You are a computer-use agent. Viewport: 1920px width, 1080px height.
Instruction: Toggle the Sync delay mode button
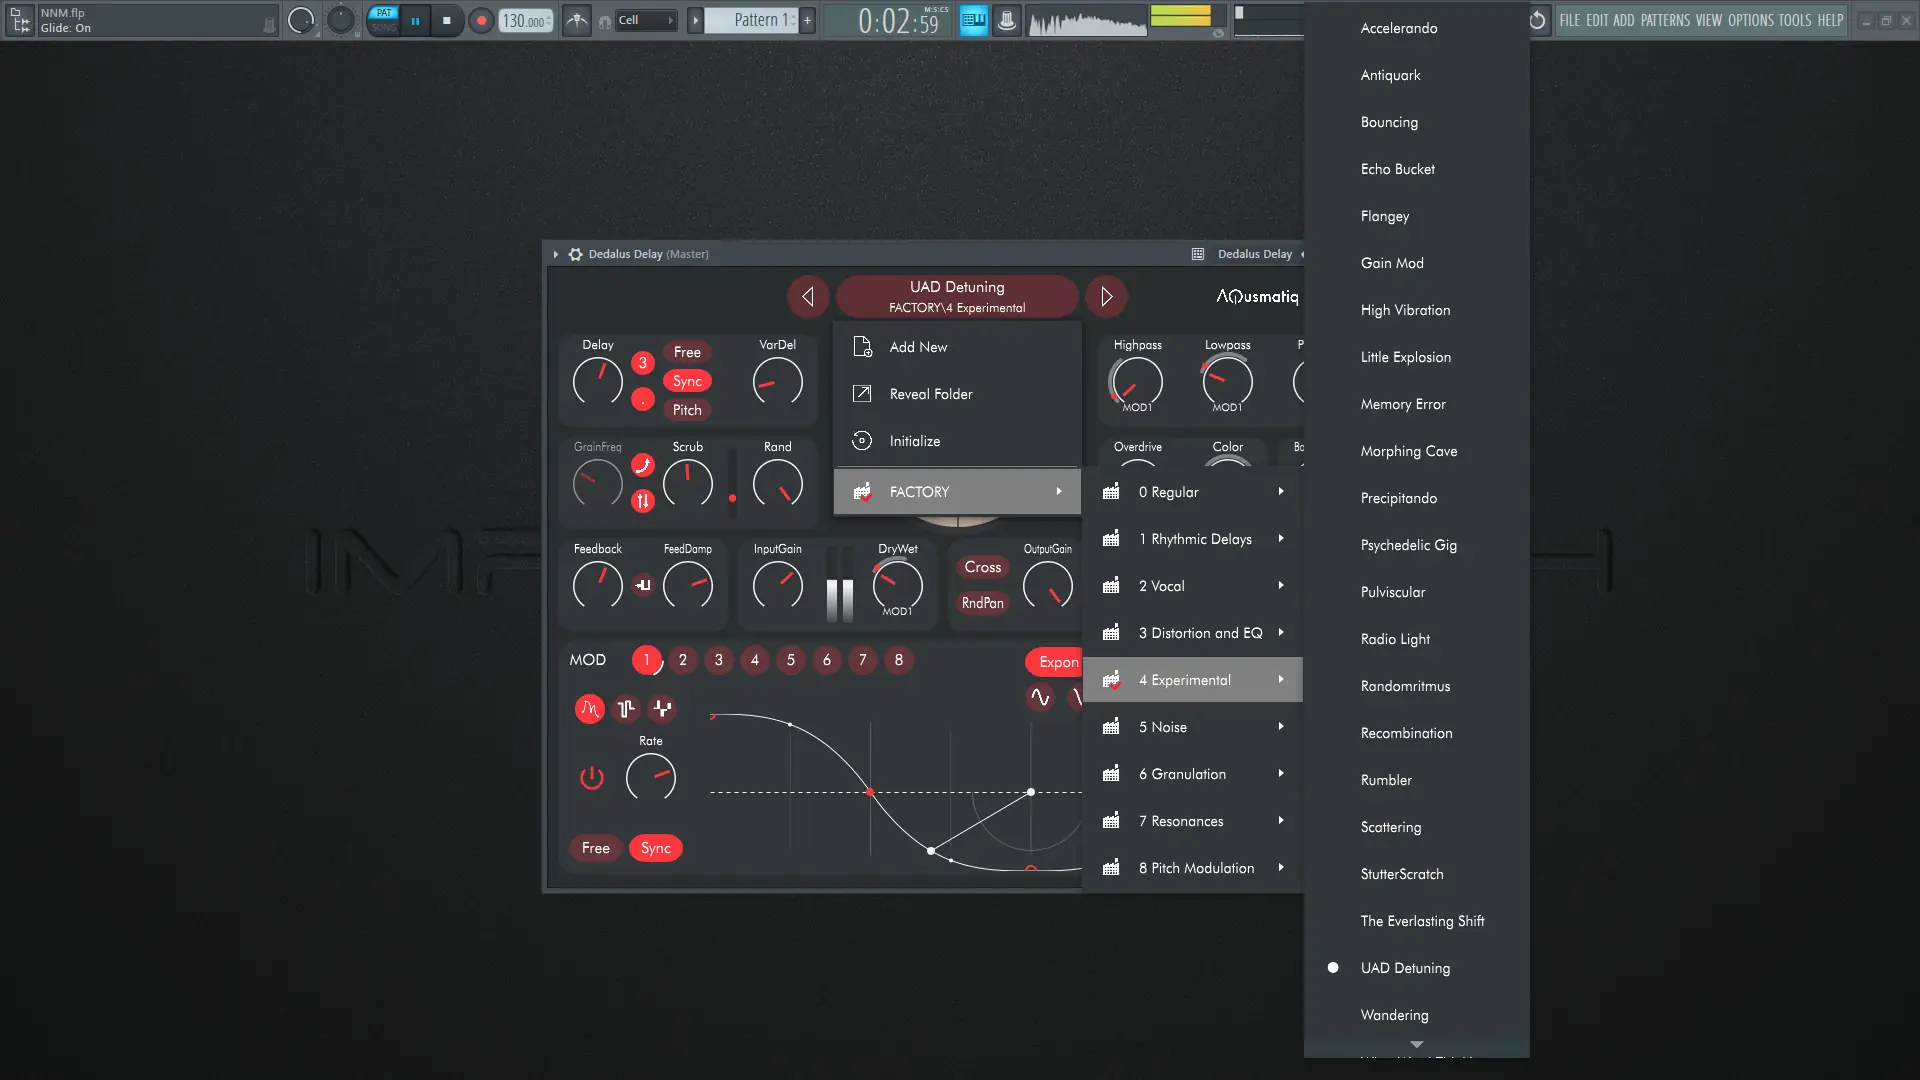(687, 381)
